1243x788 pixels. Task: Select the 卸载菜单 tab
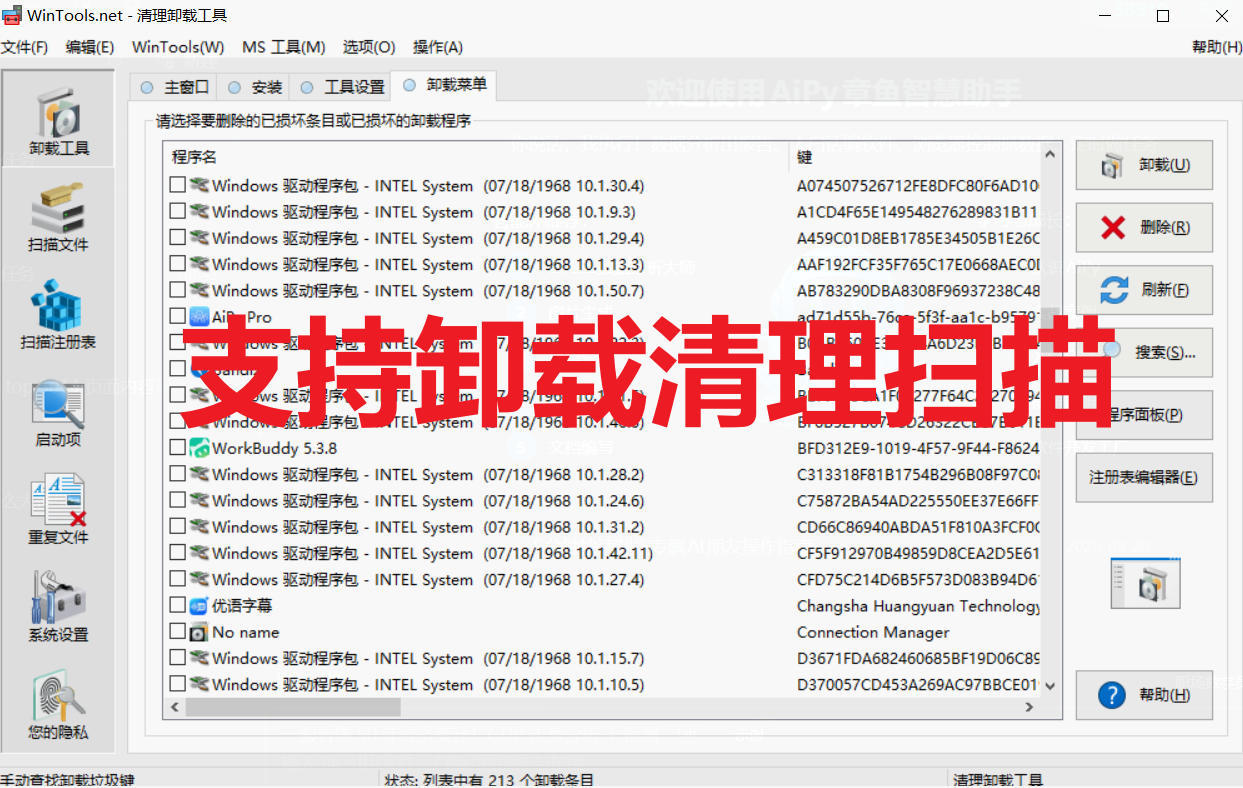[443, 85]
